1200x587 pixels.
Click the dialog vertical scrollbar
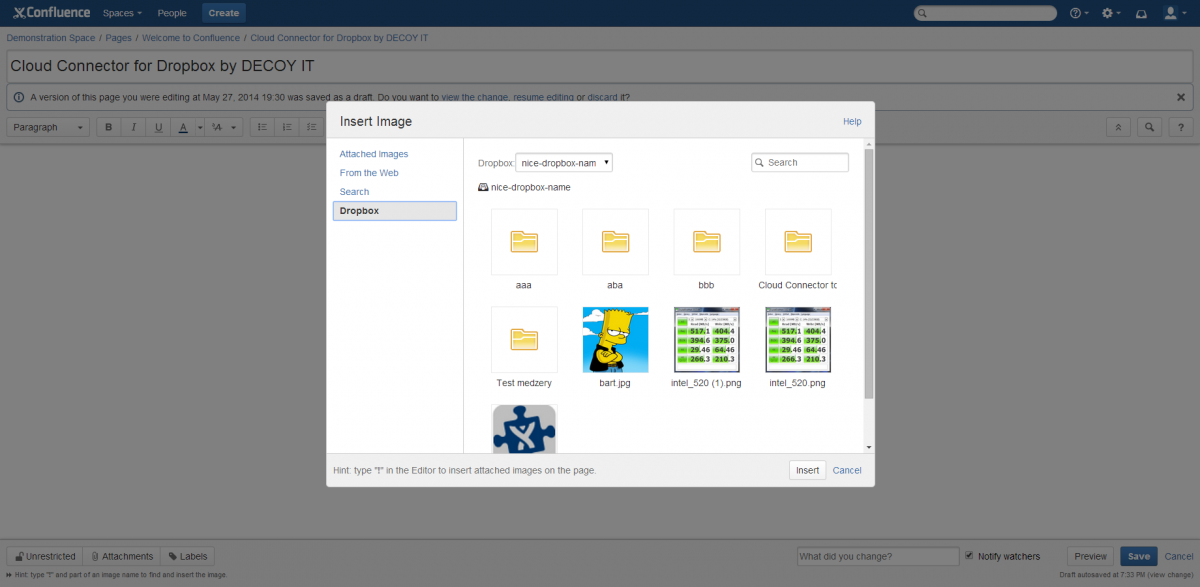(x=869, y=273)
